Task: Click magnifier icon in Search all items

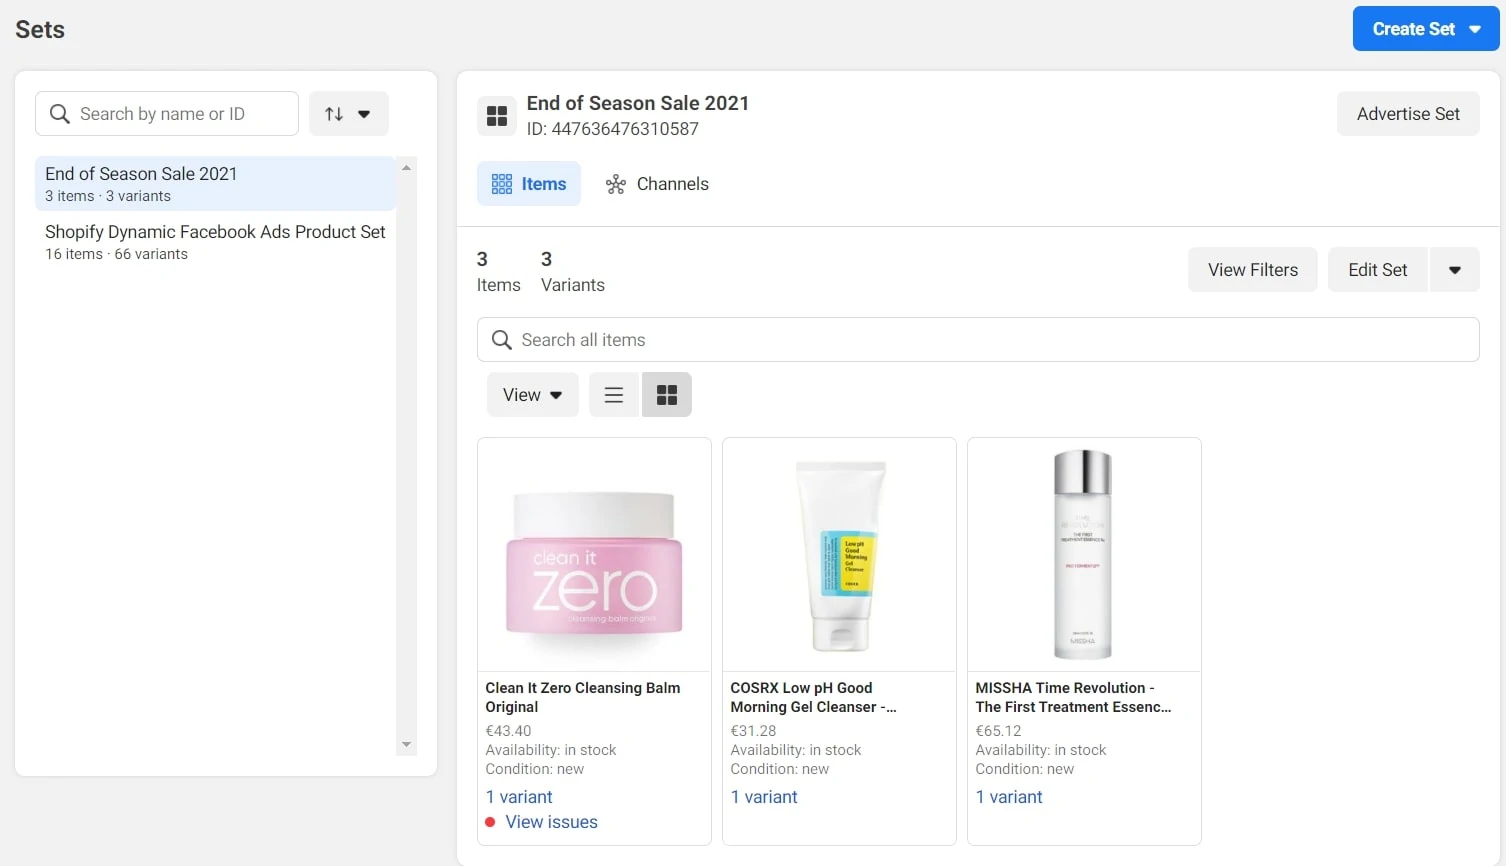Action: 502,340
